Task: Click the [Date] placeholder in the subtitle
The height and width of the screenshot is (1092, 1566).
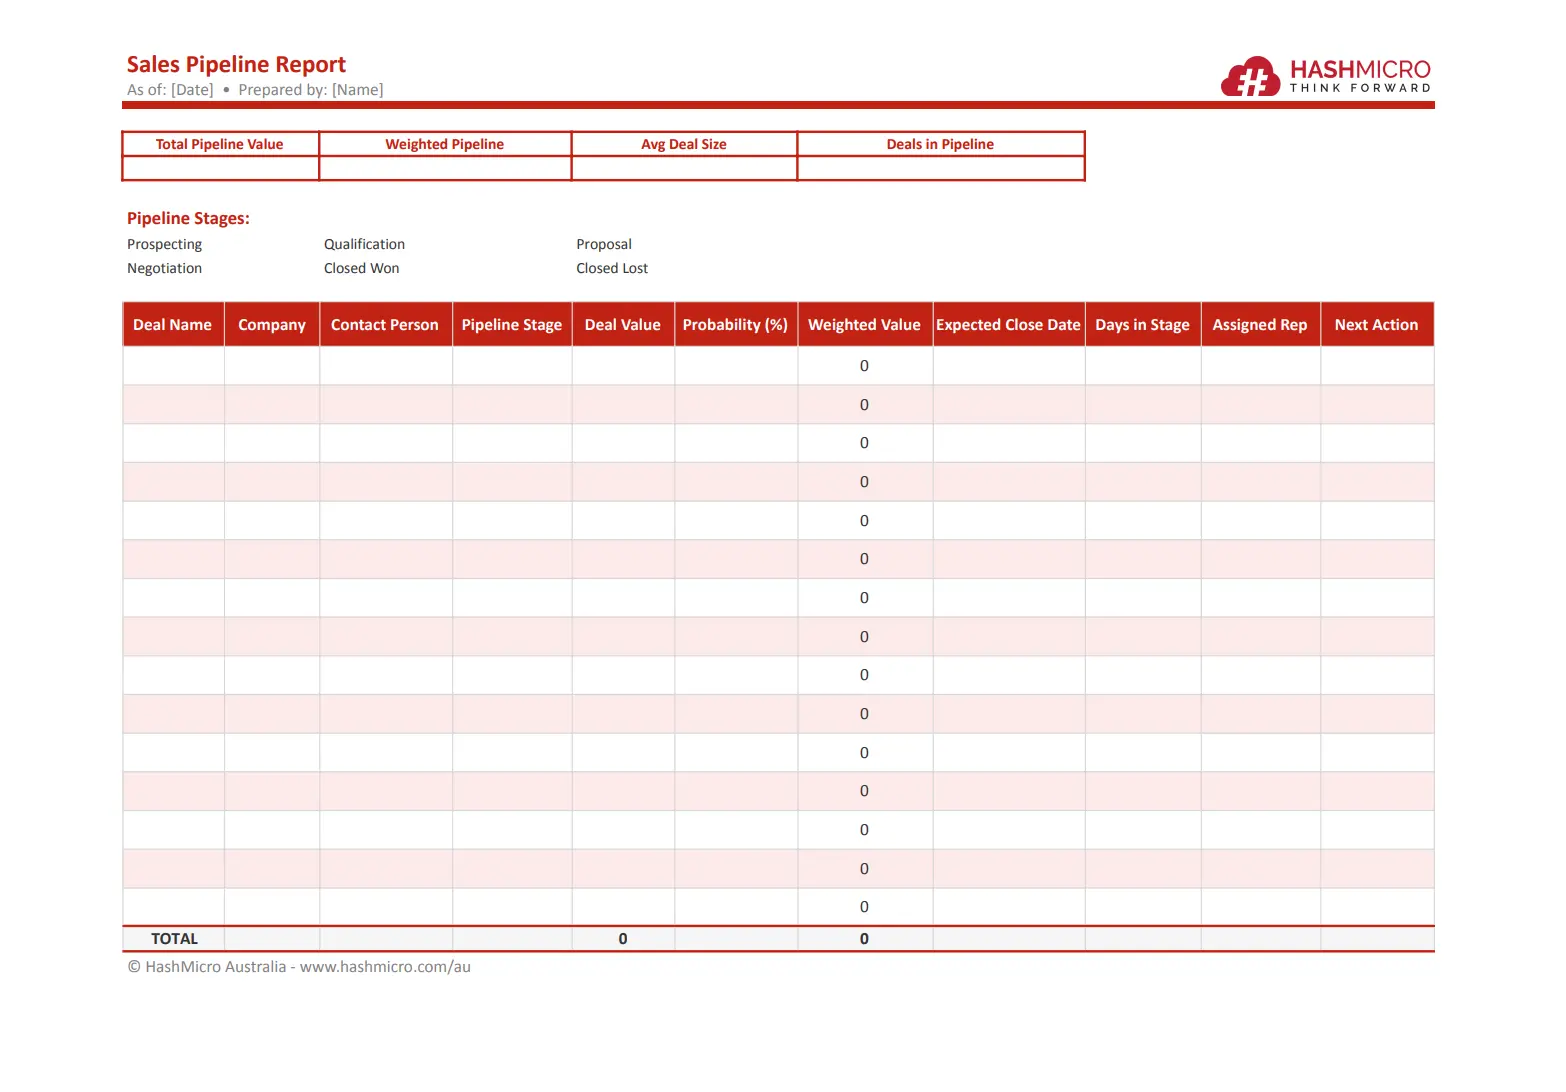Action: (x=192, y=90)
